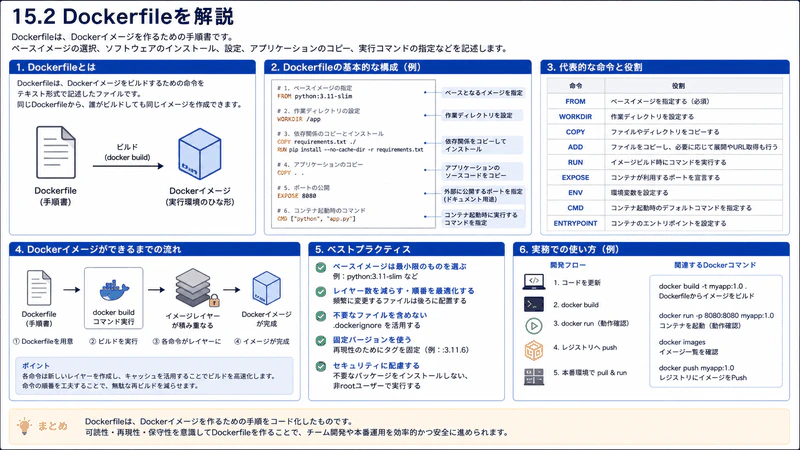Click the orange registry box icon for push step

click(534, 350)
